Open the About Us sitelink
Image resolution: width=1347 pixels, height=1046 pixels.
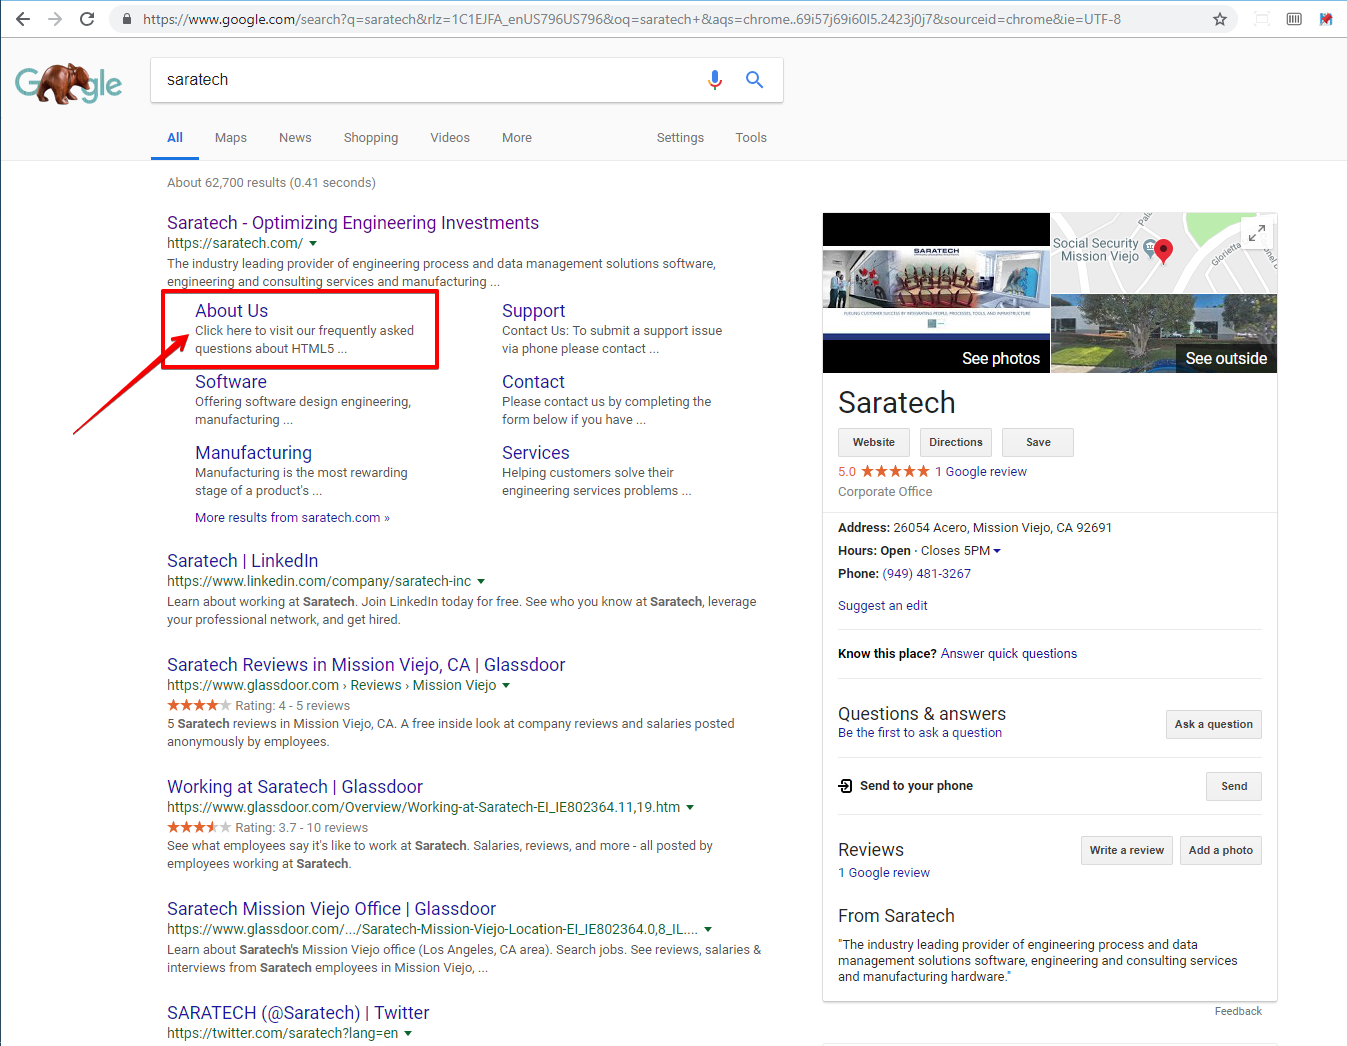[232, 311]
